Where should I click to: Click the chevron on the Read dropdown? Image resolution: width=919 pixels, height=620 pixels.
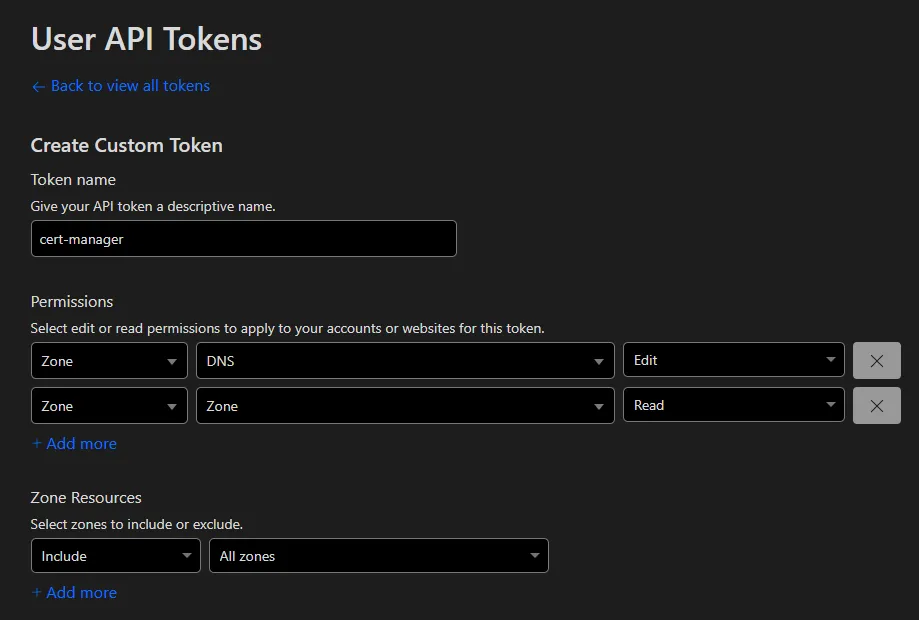830,405
